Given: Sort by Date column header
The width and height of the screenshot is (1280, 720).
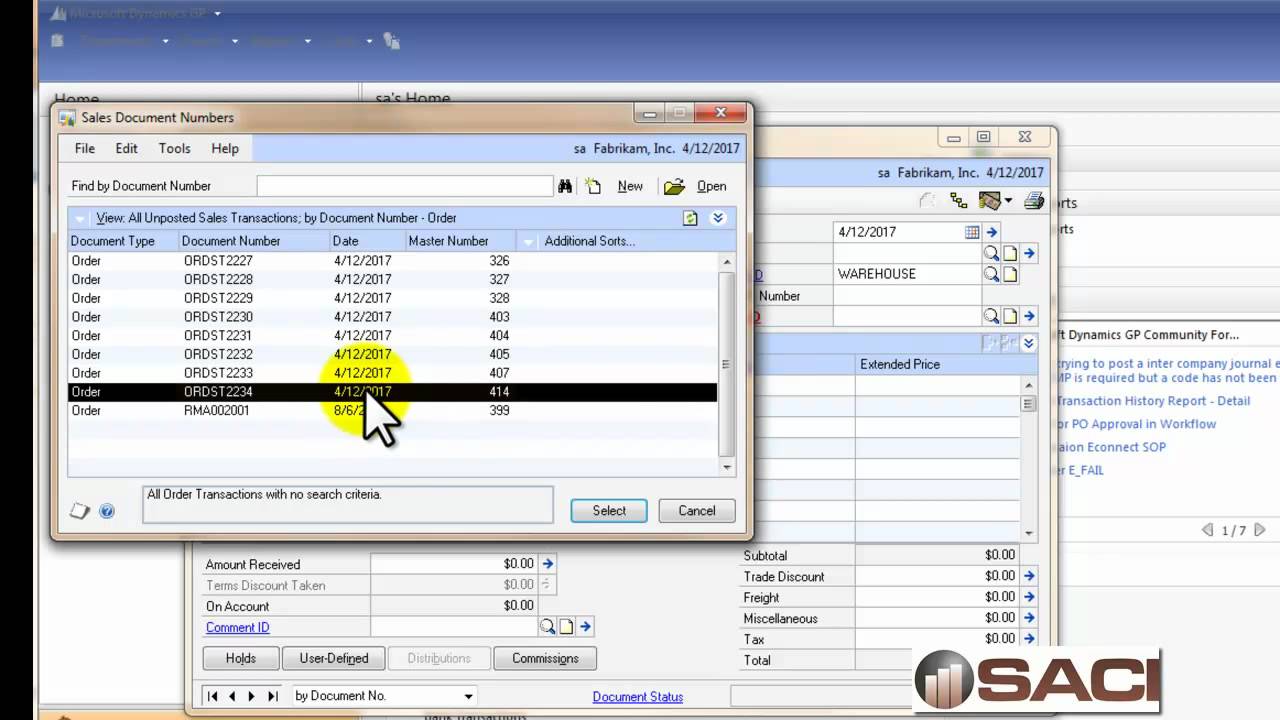Looking at the screenshot, I should point(367,241).
